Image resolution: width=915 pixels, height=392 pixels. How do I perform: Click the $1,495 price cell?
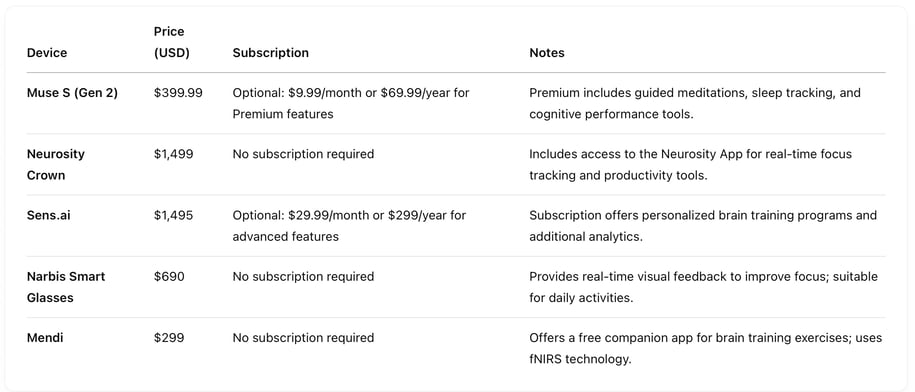[x=173, y=215]
